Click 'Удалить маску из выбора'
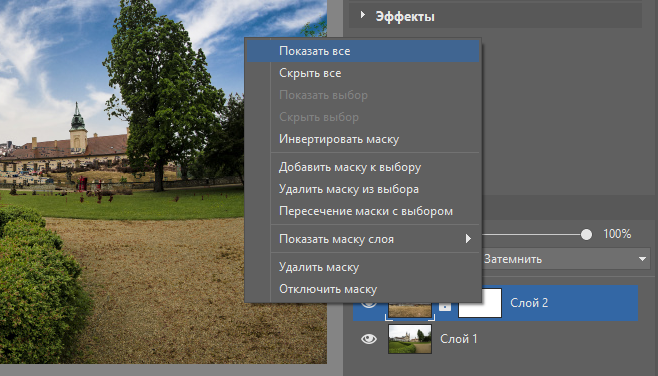The width and height of the screenshot is (658, 376). pyautogui.click(x=363, y=189)
